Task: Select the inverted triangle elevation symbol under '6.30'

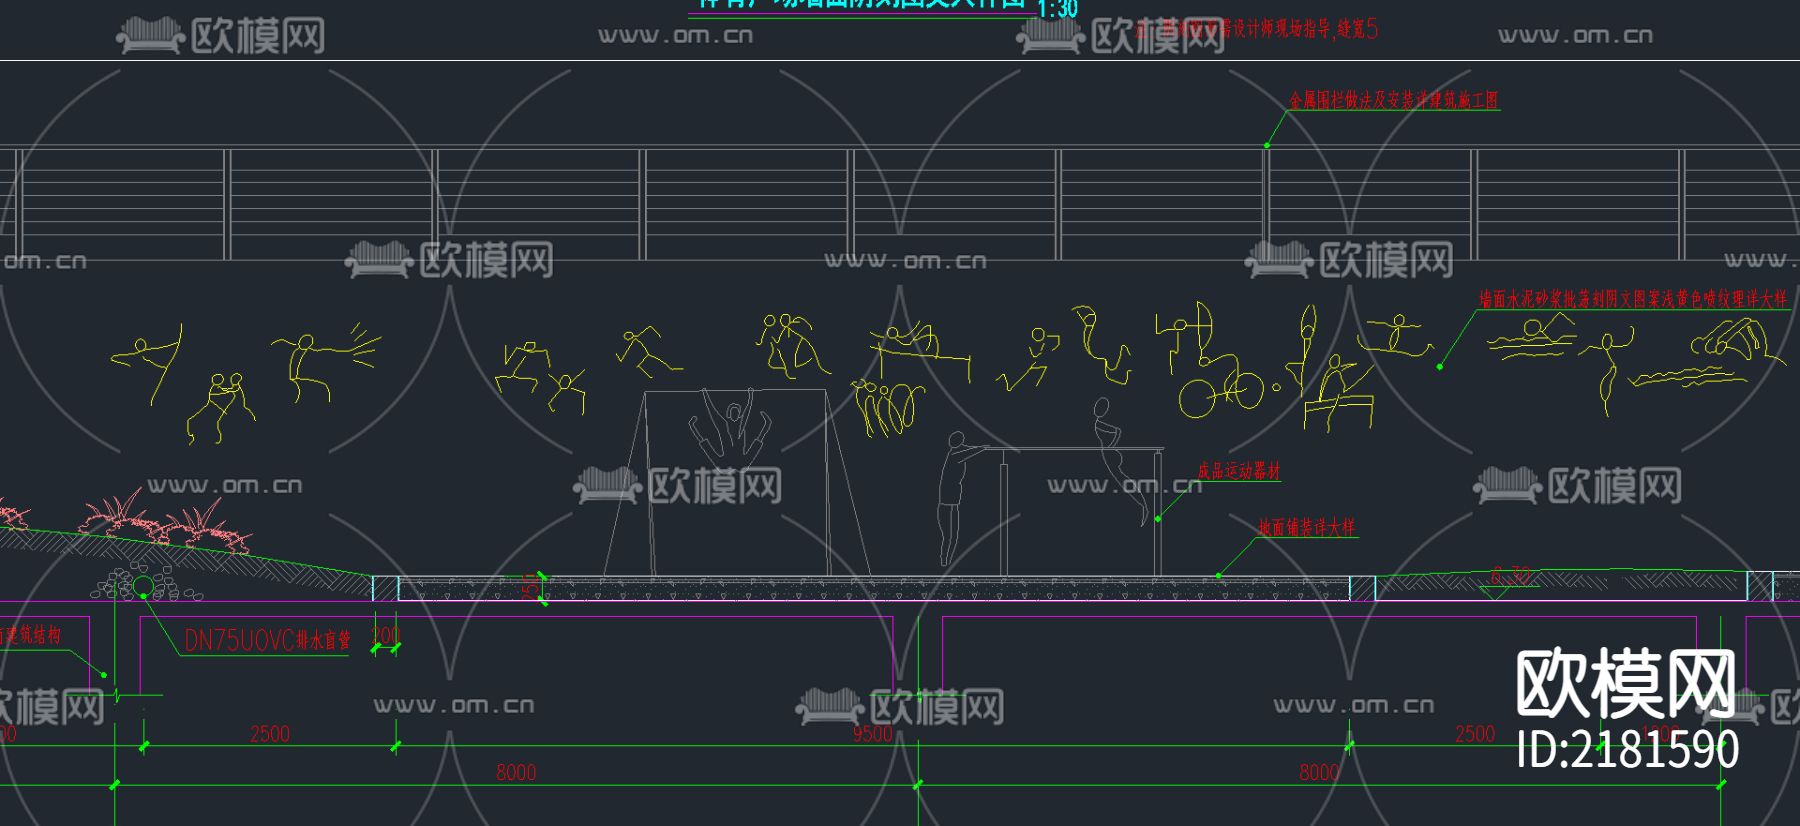Action: click(x=1495, y=592)
